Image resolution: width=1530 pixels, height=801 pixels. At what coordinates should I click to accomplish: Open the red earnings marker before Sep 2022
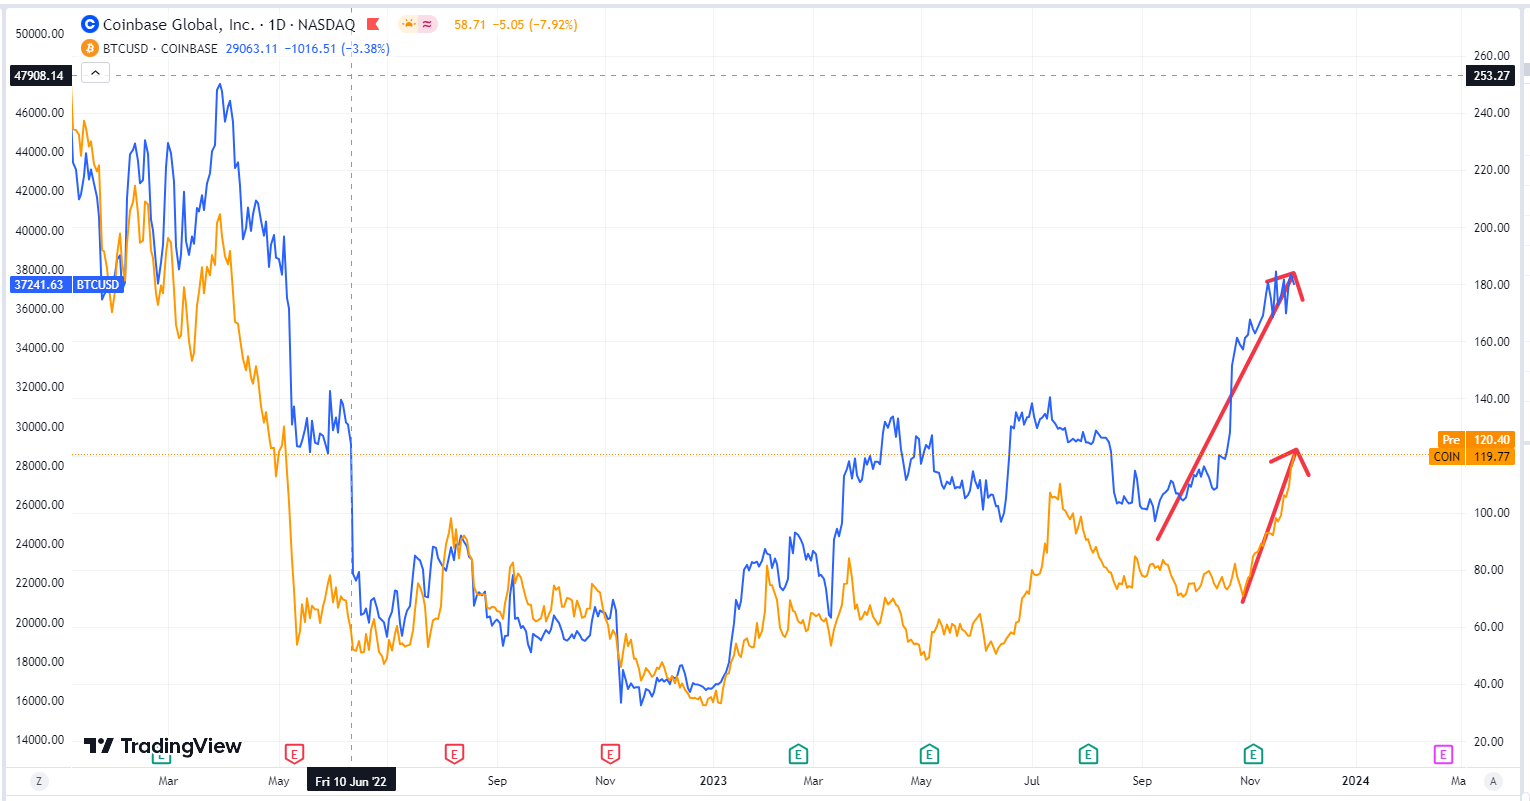pos(454,753)
